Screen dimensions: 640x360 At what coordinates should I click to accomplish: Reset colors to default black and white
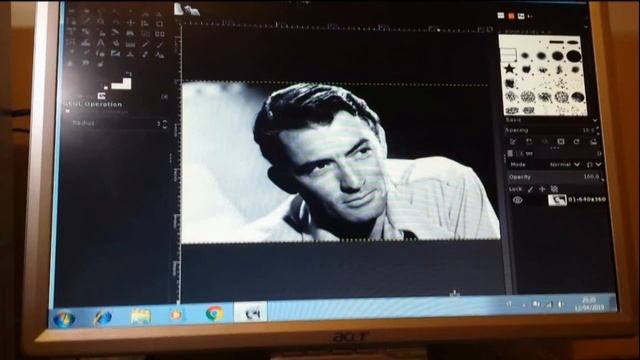[106, 87]
